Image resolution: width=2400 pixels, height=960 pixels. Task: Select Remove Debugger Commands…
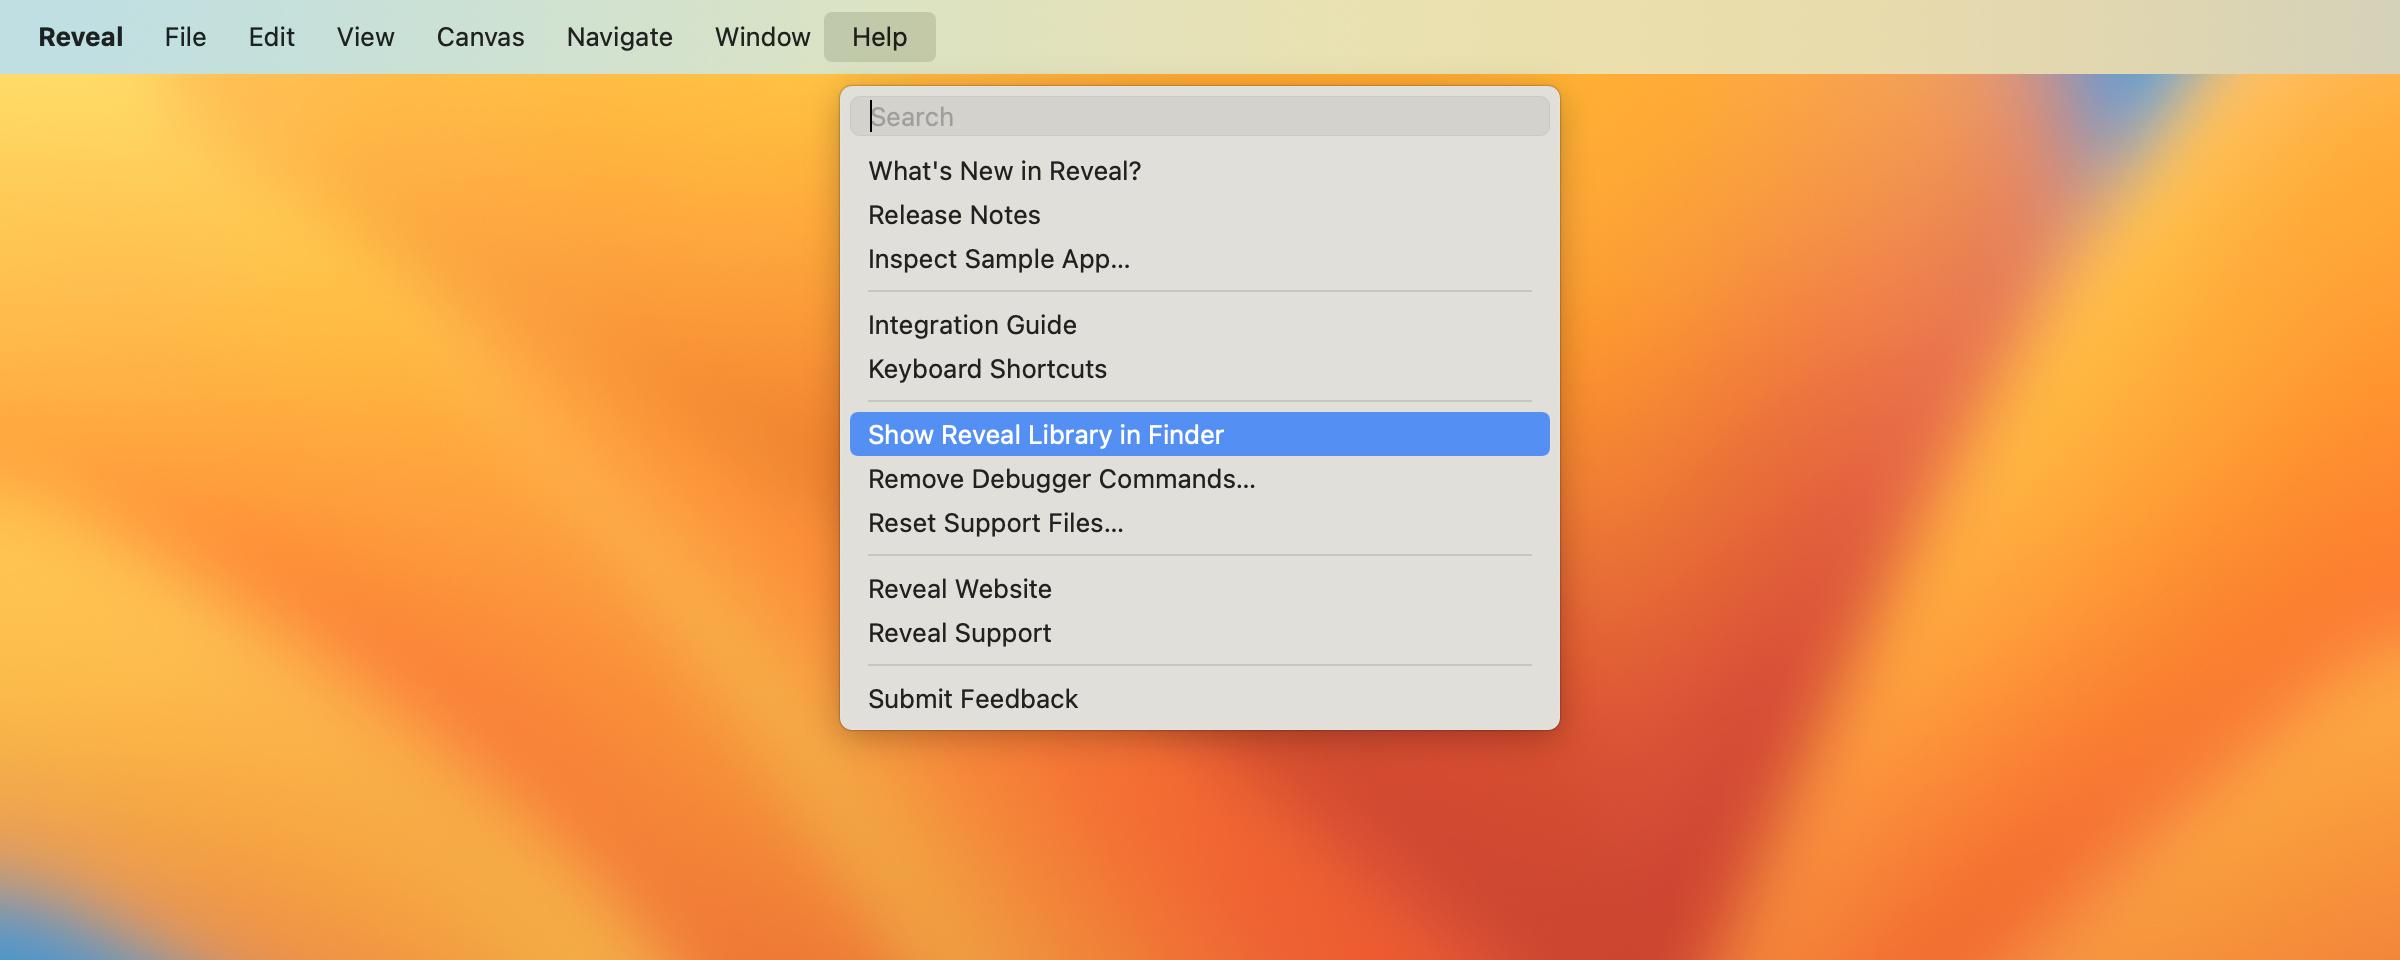tap(1199, 479)
